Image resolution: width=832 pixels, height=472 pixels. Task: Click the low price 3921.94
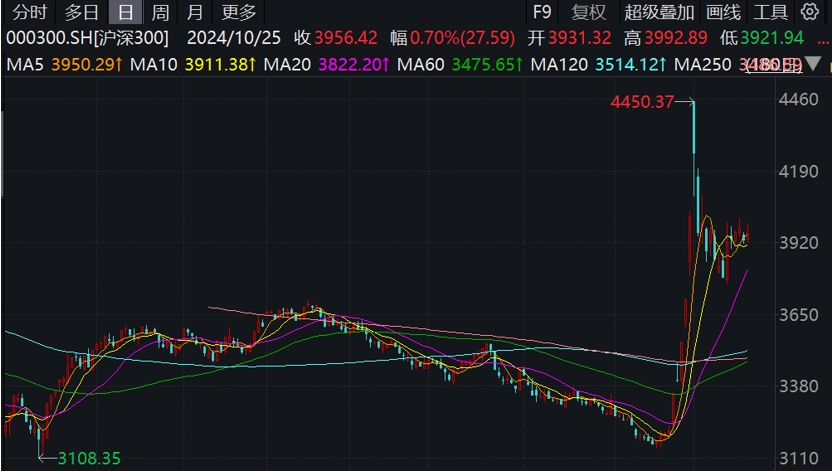(x=772, y=38)
